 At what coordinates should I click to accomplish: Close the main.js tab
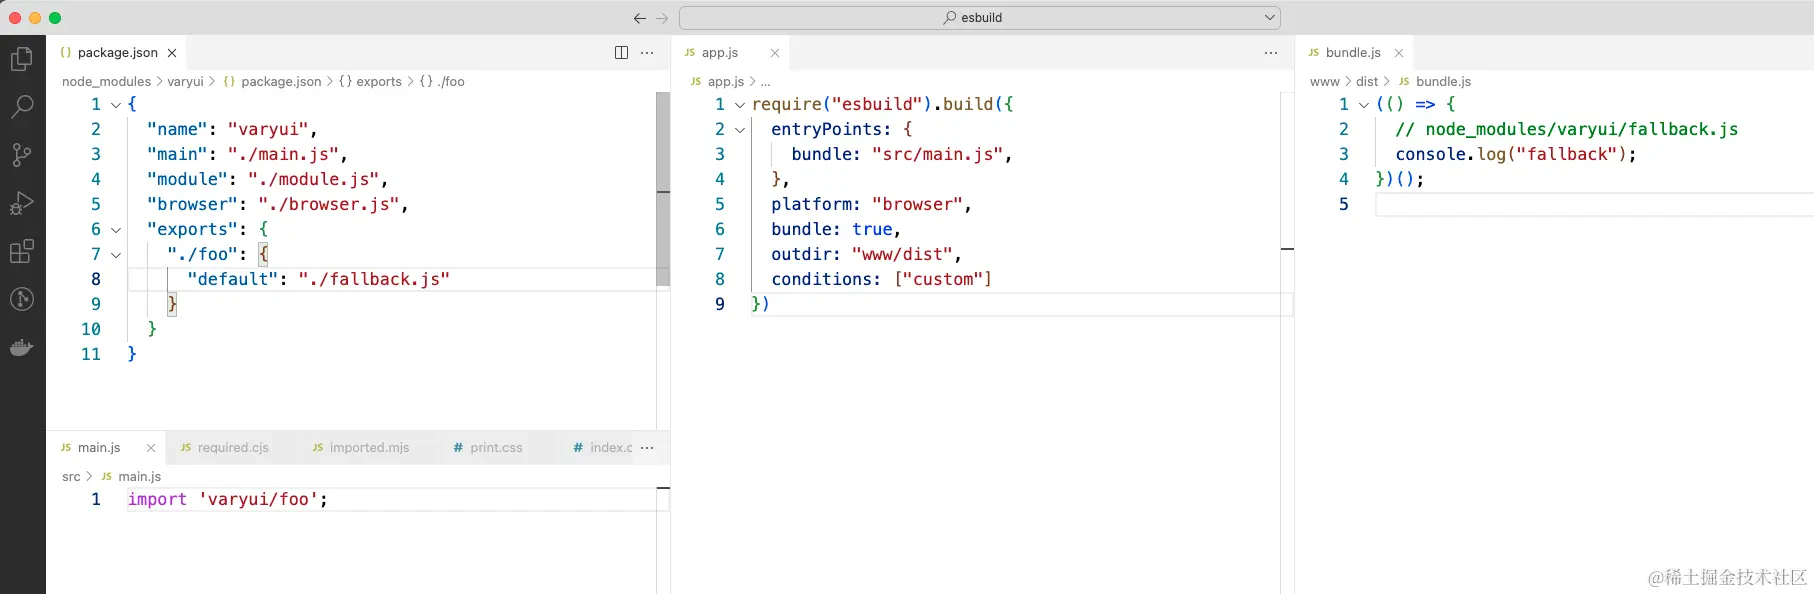[x=151, y=448]
